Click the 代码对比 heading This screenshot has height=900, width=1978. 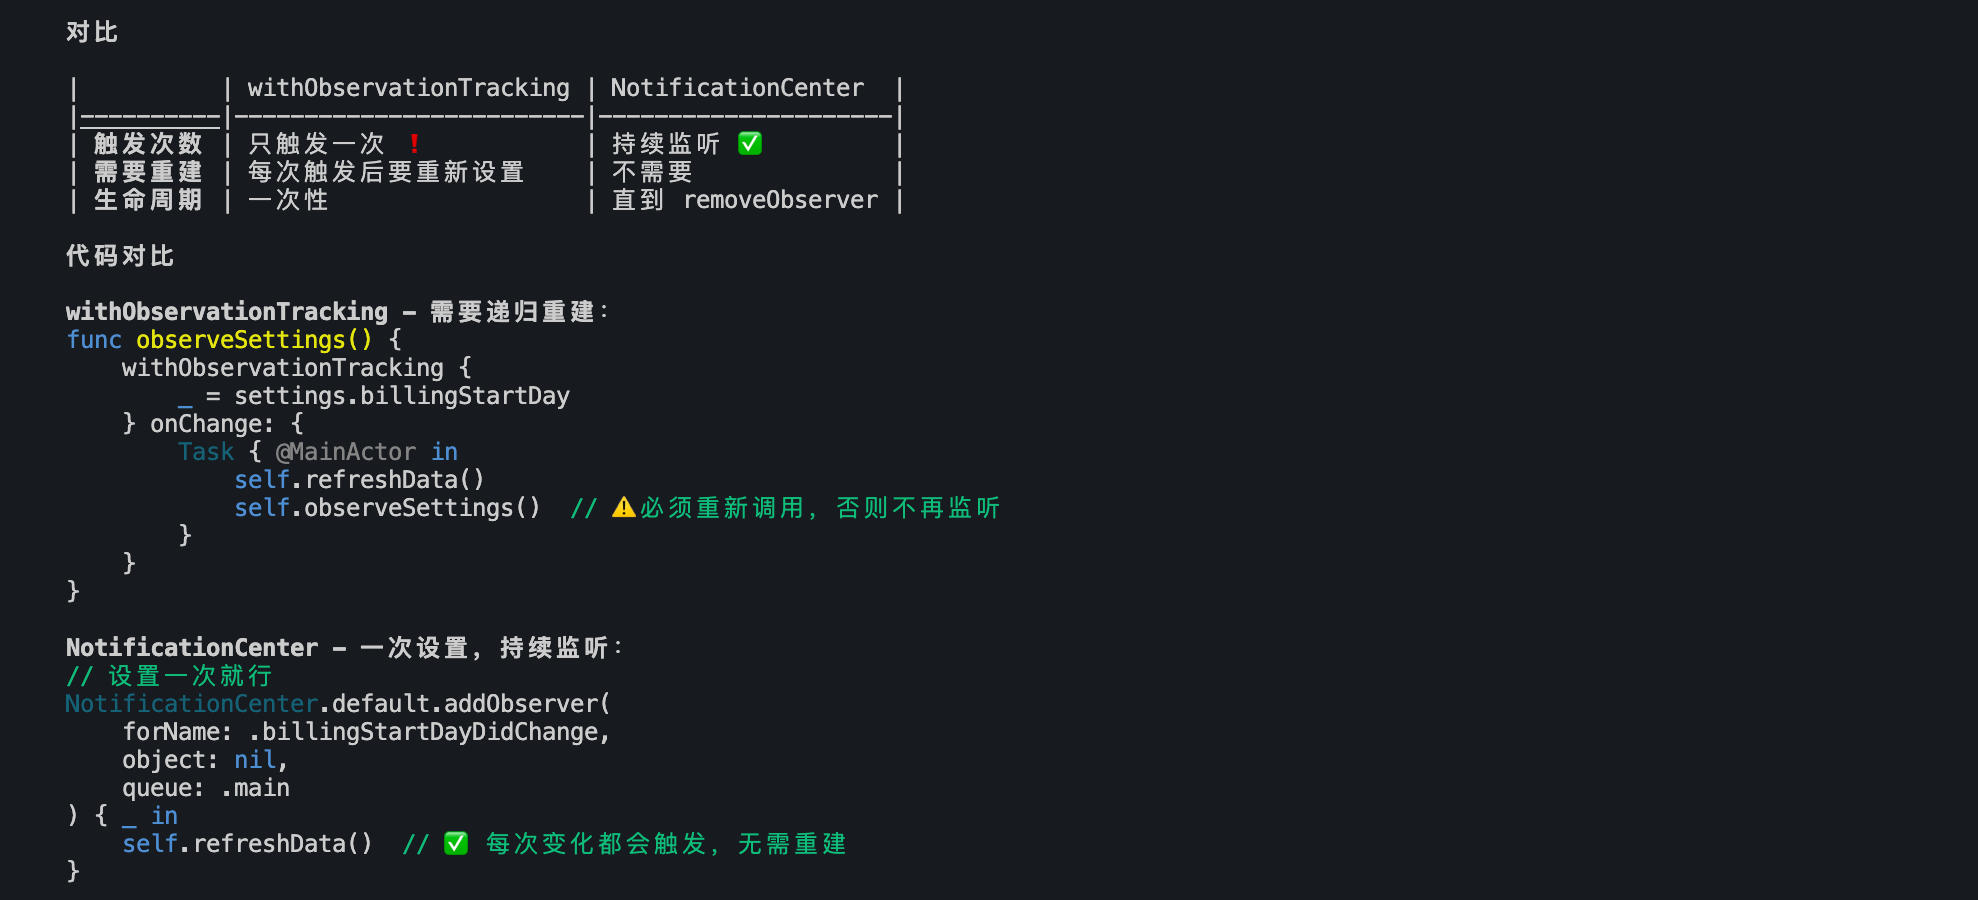coord(120,256)
